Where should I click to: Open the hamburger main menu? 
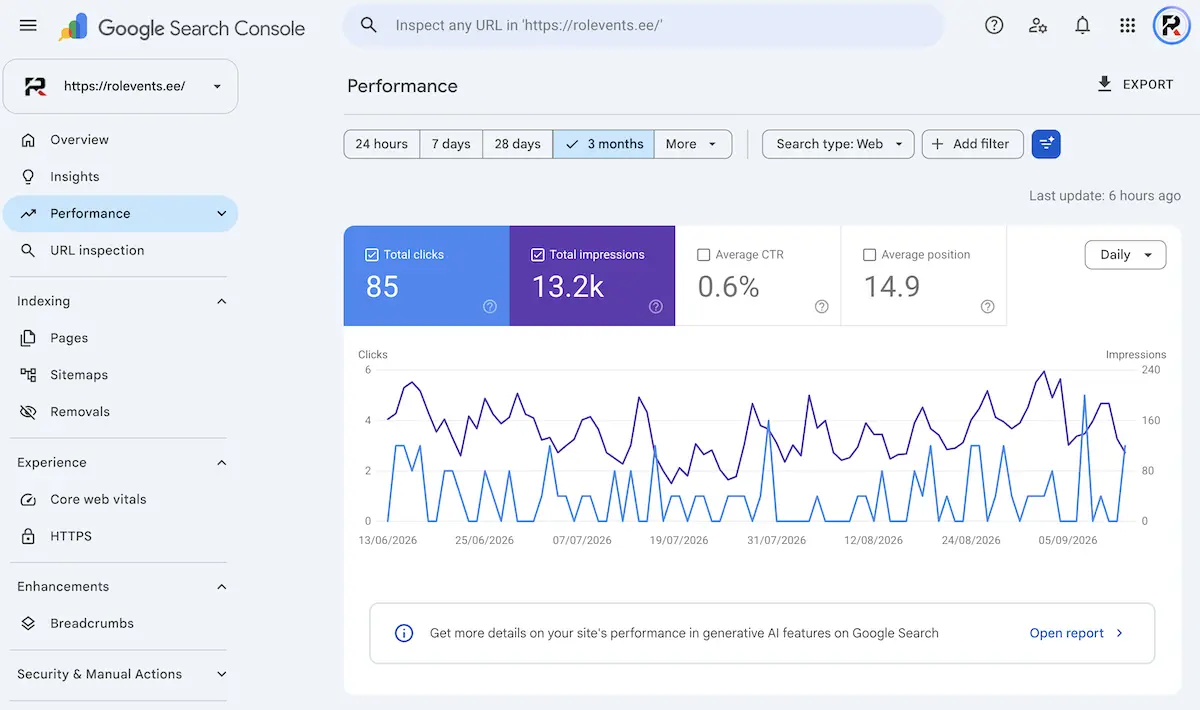28,25
